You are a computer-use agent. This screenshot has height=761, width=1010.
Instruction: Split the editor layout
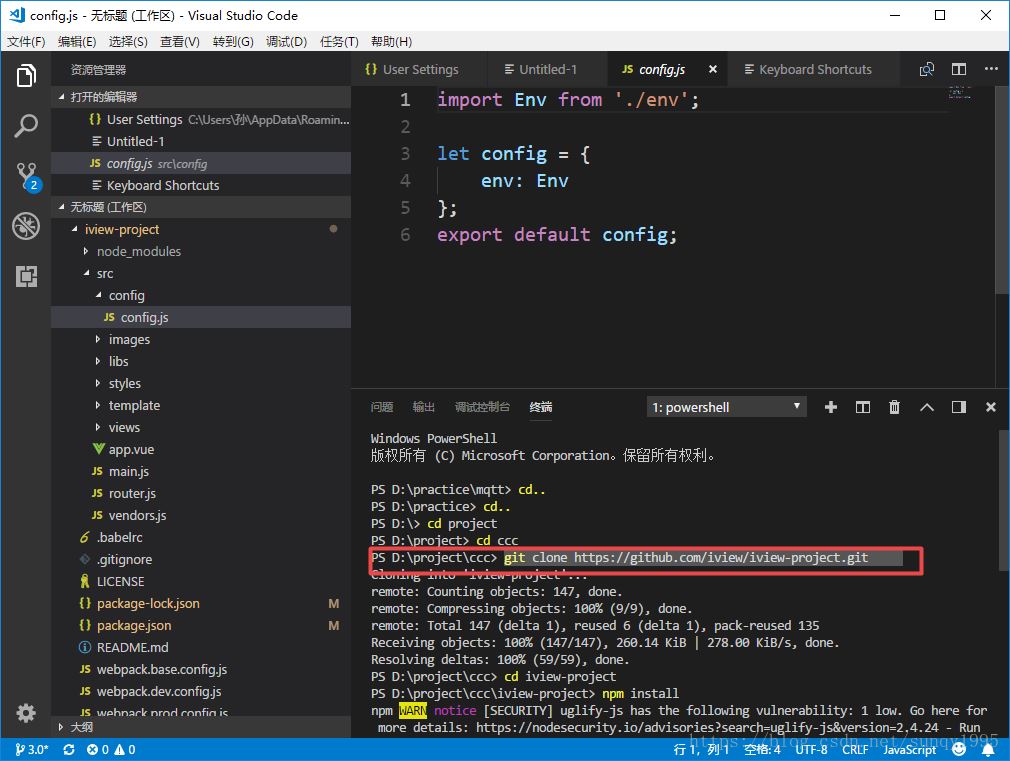pyautogui.click(x=959, y=69)
